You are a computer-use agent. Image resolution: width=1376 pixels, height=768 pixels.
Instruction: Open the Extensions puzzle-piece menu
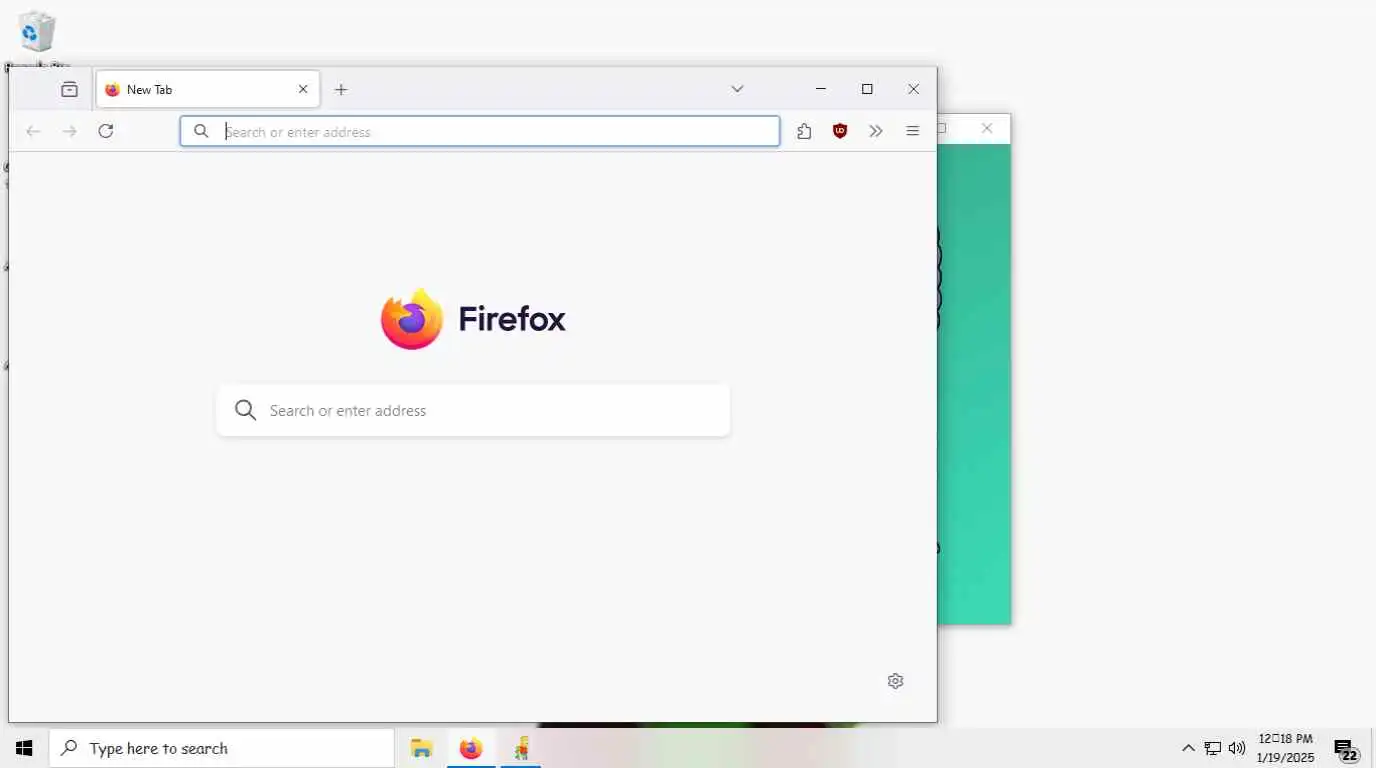804,131
